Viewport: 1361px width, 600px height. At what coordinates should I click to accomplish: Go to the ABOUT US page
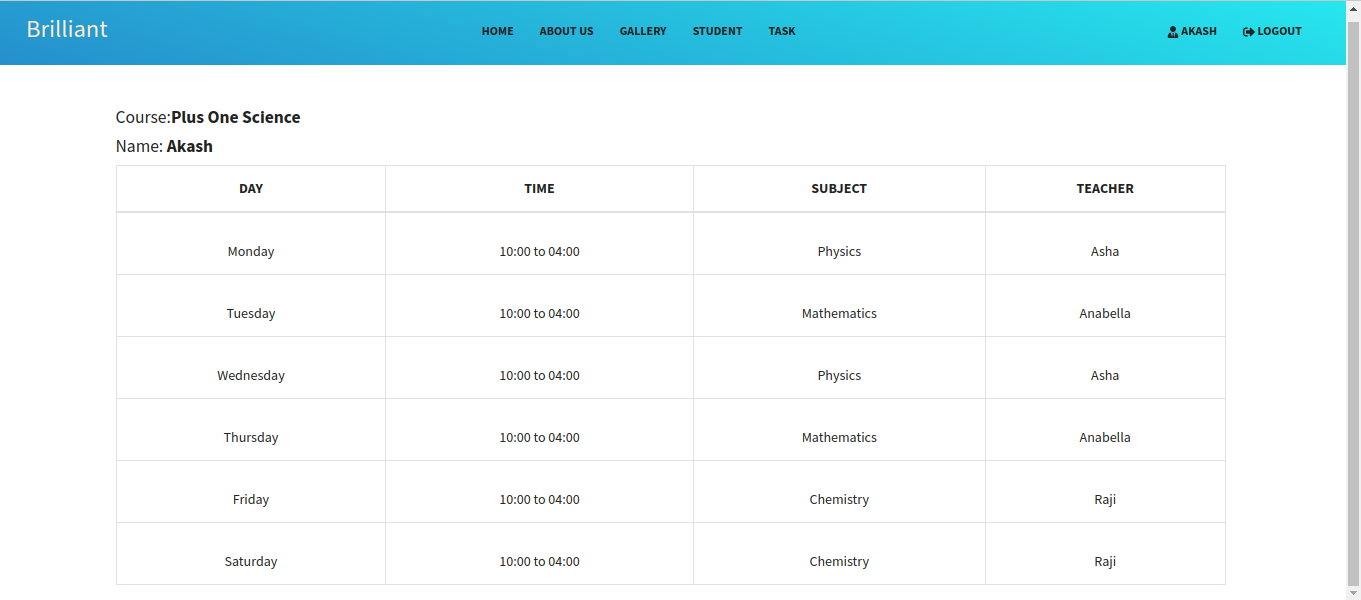(x=566, y=31)
